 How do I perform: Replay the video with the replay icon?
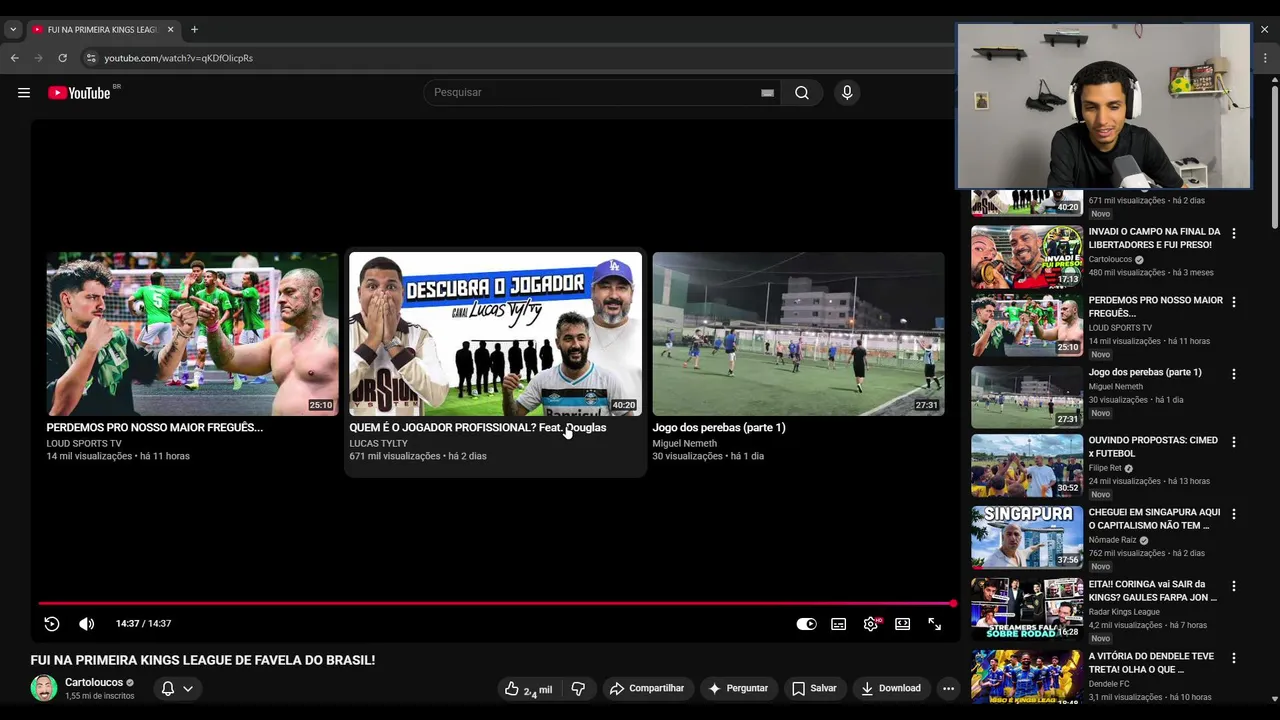pos(52,624)
